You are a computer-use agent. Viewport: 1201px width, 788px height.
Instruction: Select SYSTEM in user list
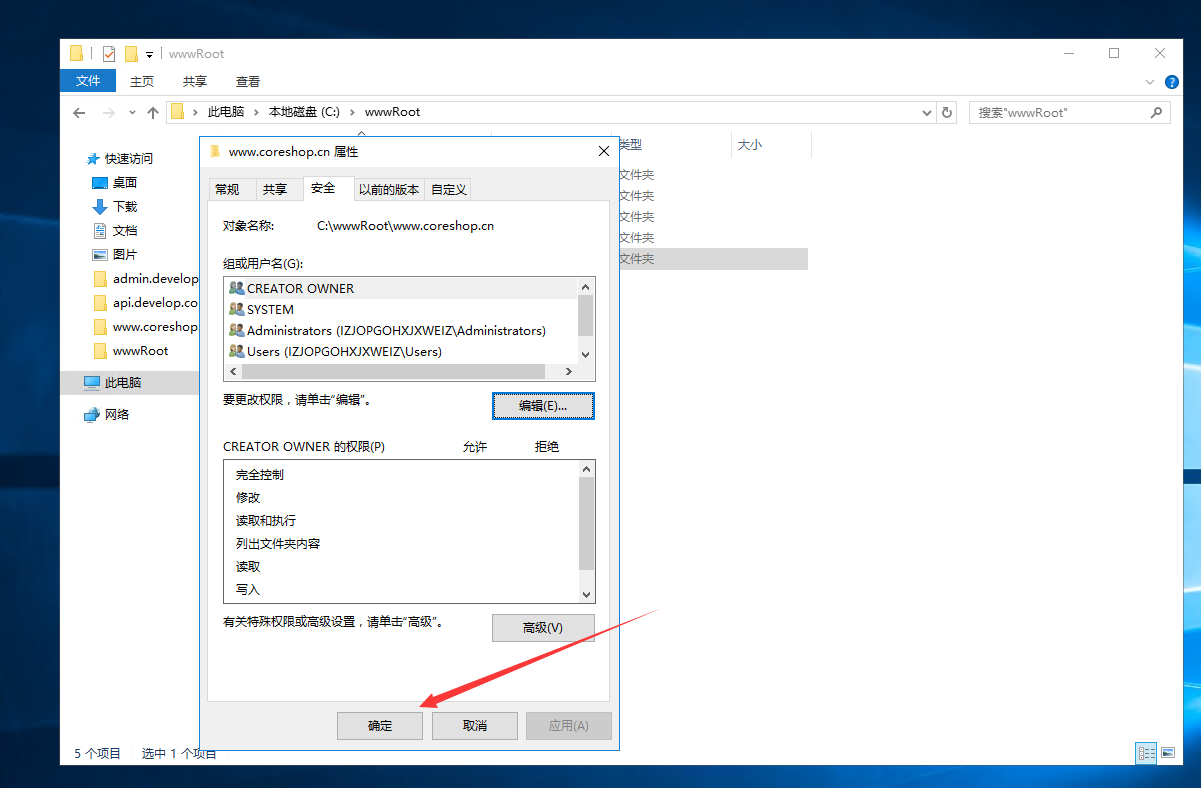(270, 310)
